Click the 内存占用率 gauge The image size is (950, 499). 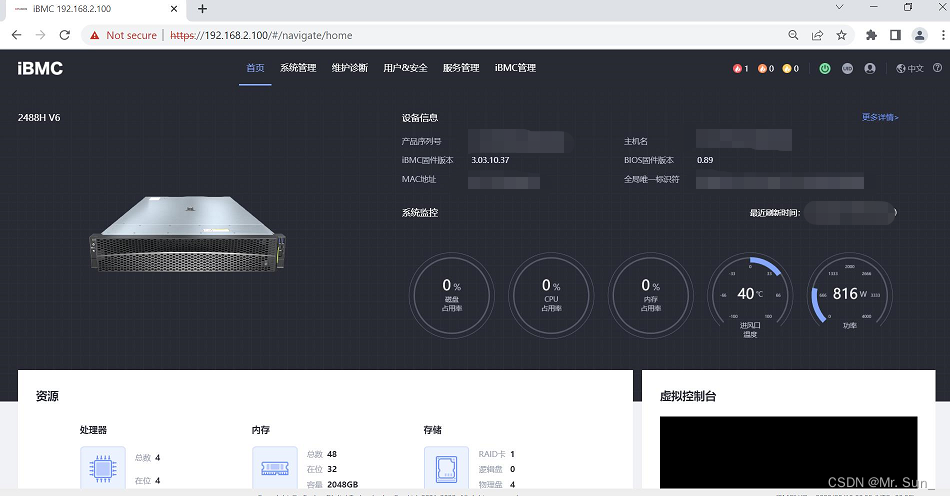click(650, 296)
